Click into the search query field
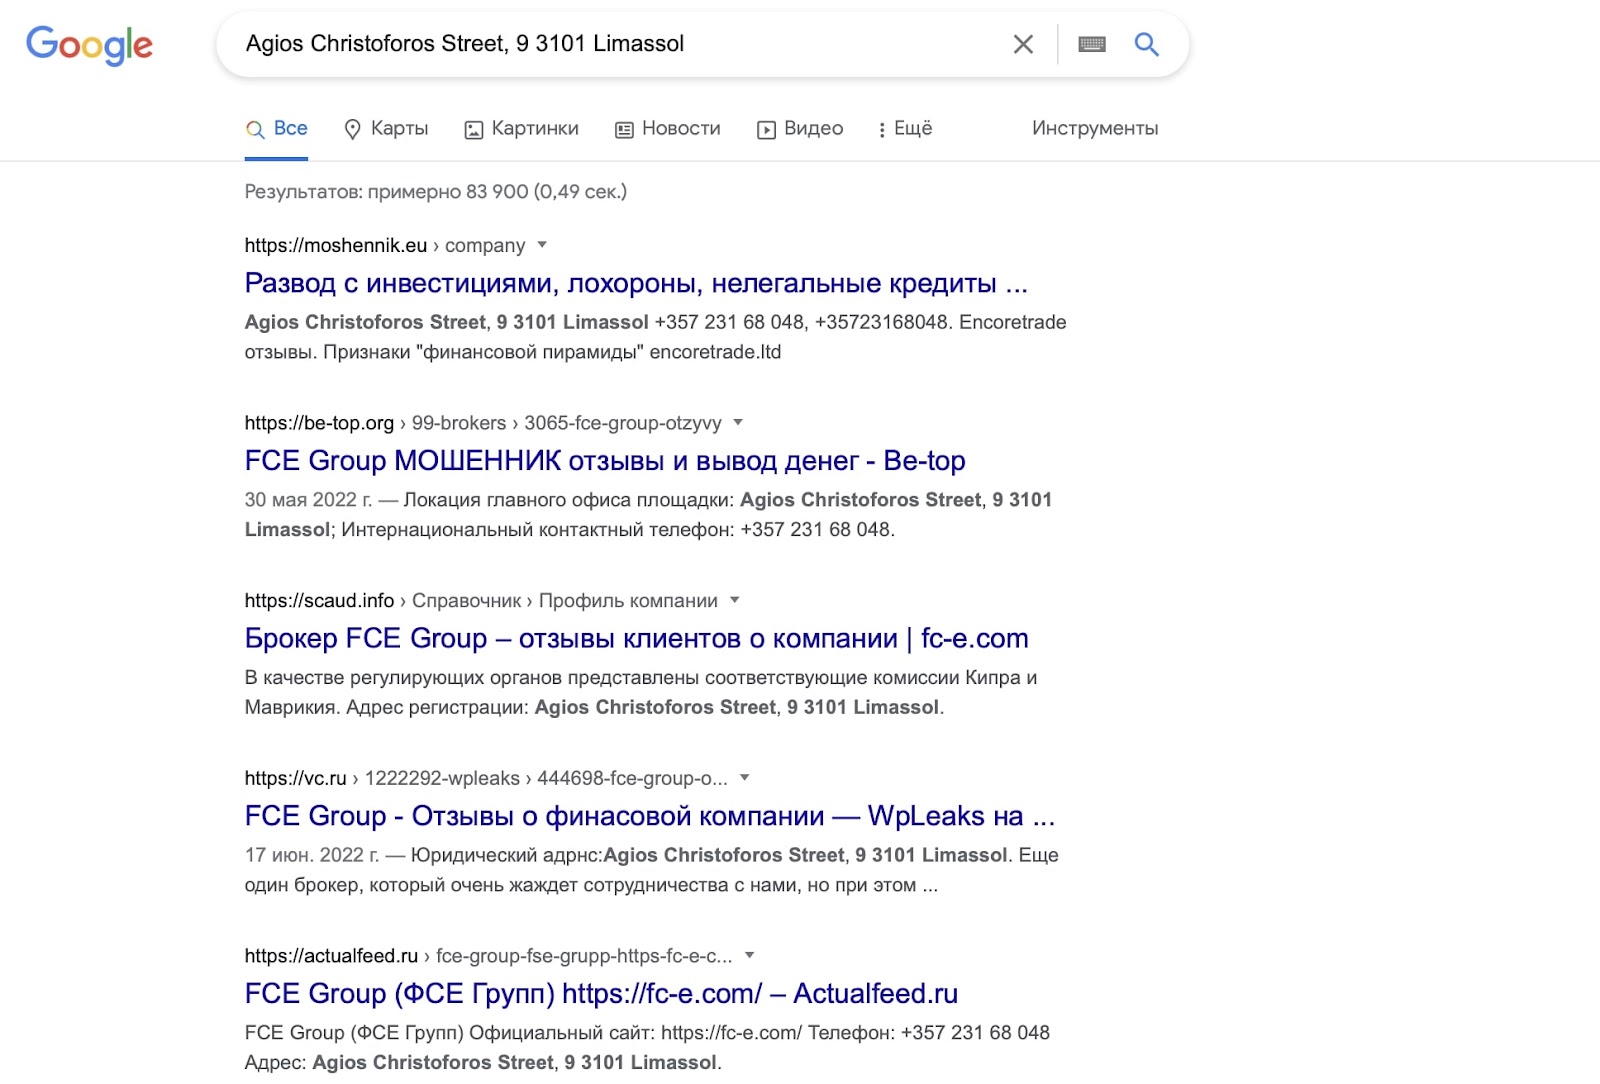1600x1084 pixels. click(x=620, y=44)
